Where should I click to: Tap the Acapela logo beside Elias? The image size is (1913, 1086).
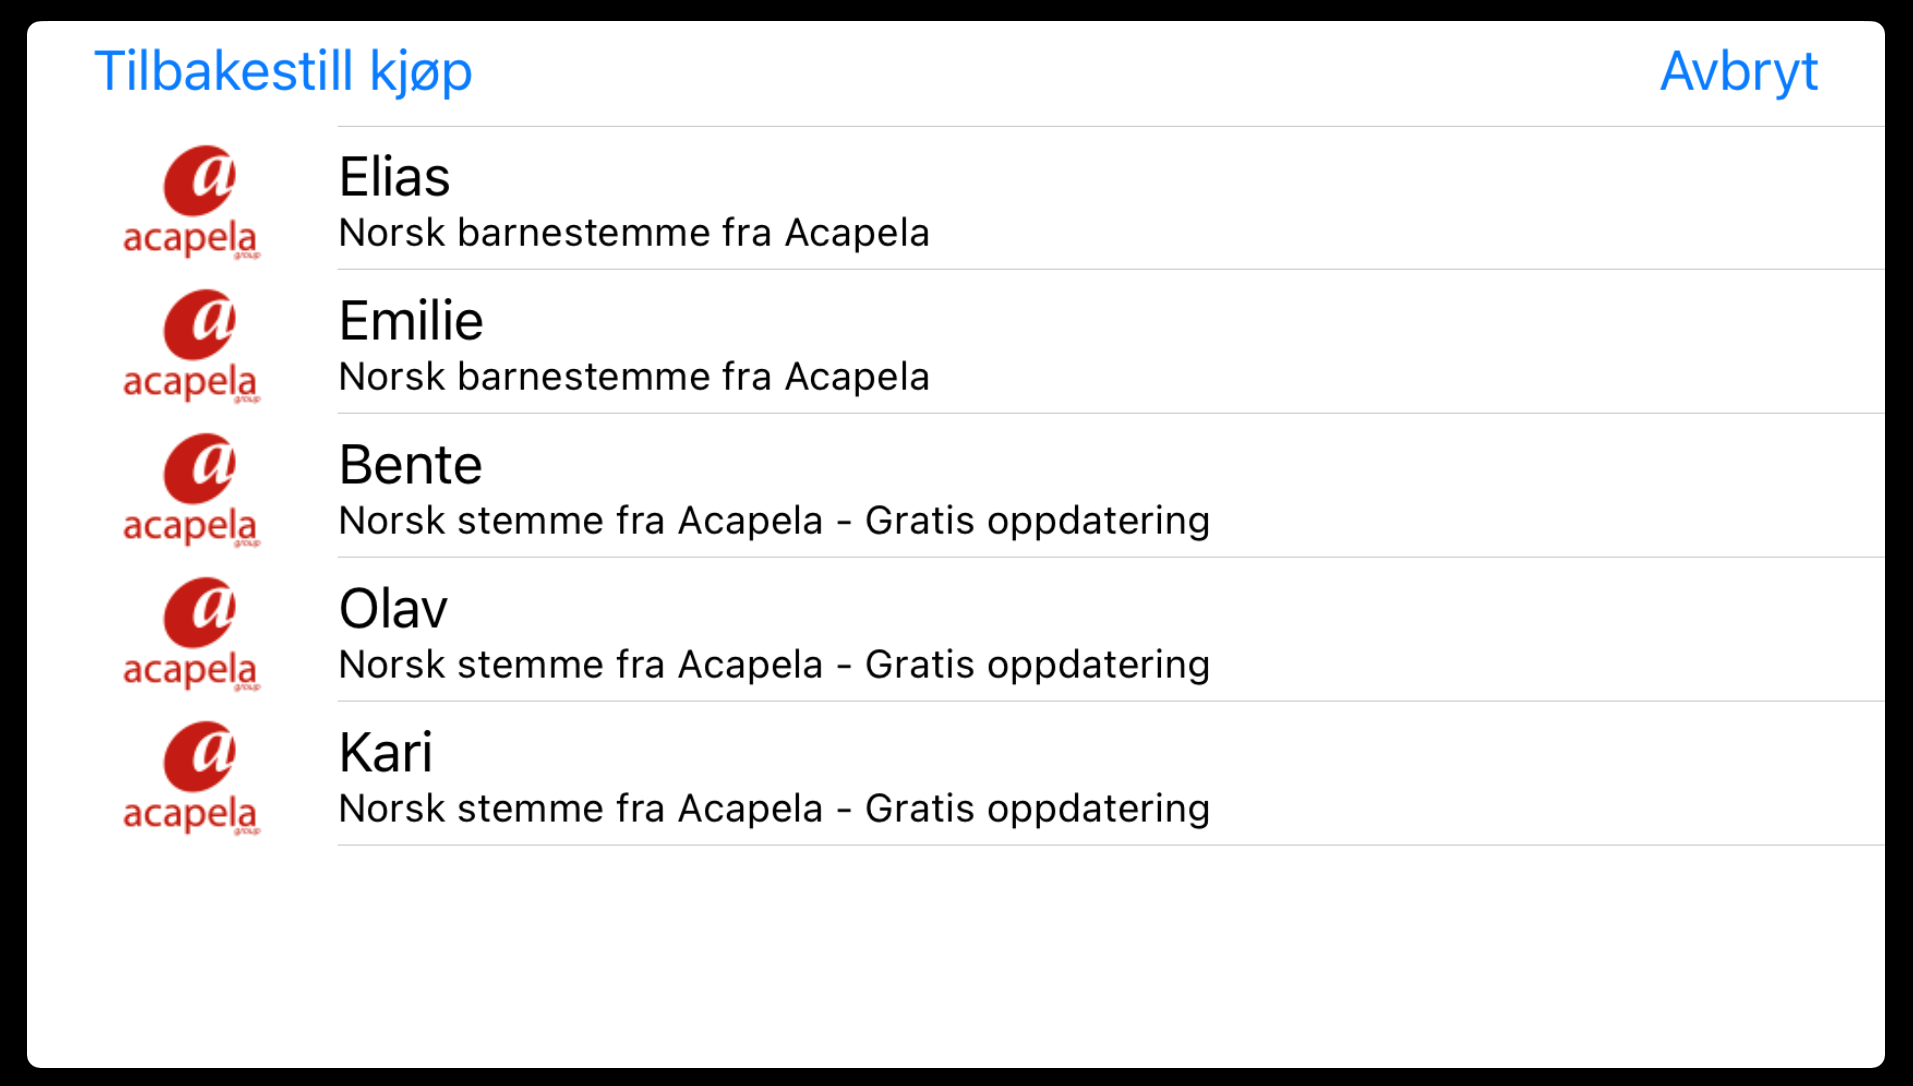point(191,201)
